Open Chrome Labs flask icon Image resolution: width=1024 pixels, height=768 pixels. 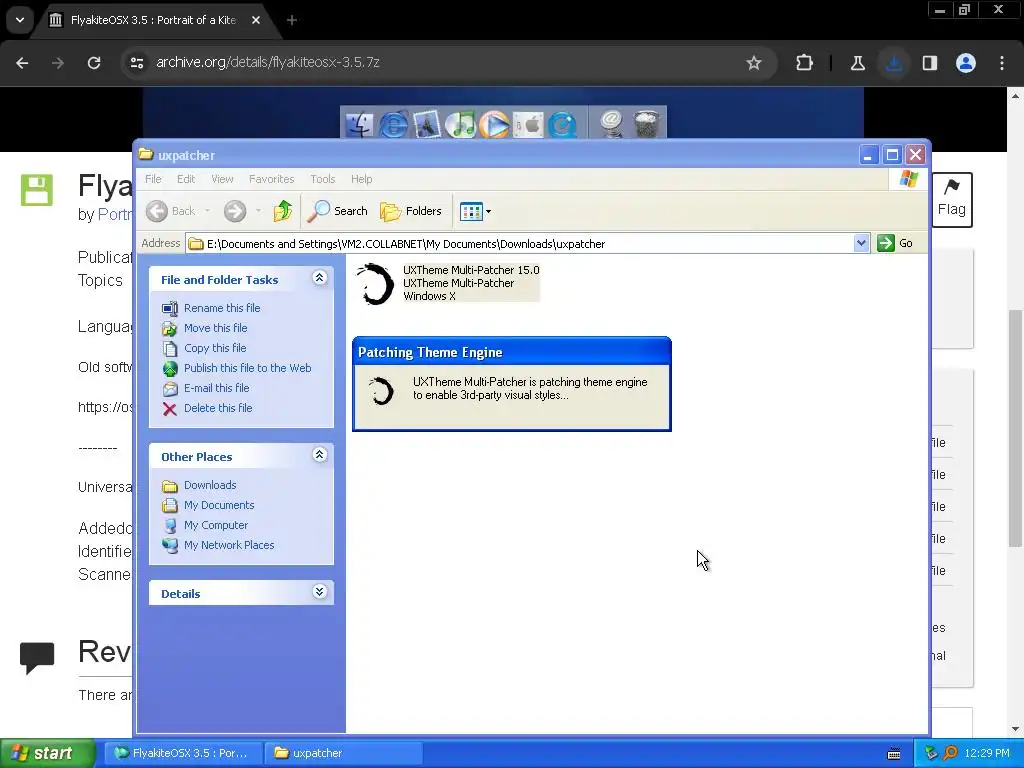point(857,63)
